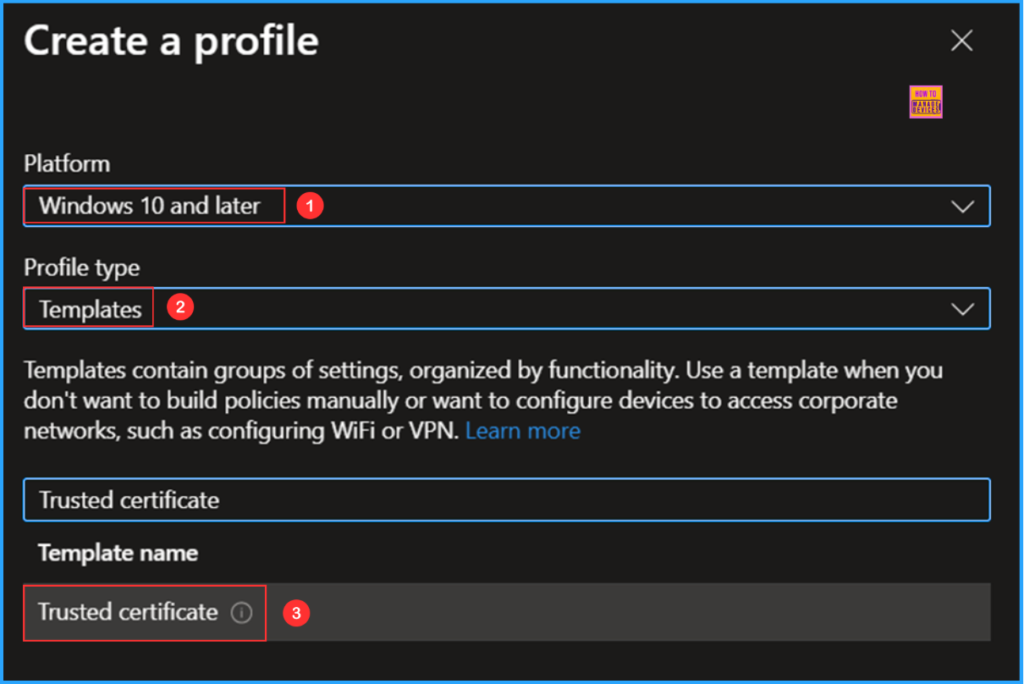Select the Templates profile type value
This screenshot has width=1024, height=684.
tap(90, 309)
